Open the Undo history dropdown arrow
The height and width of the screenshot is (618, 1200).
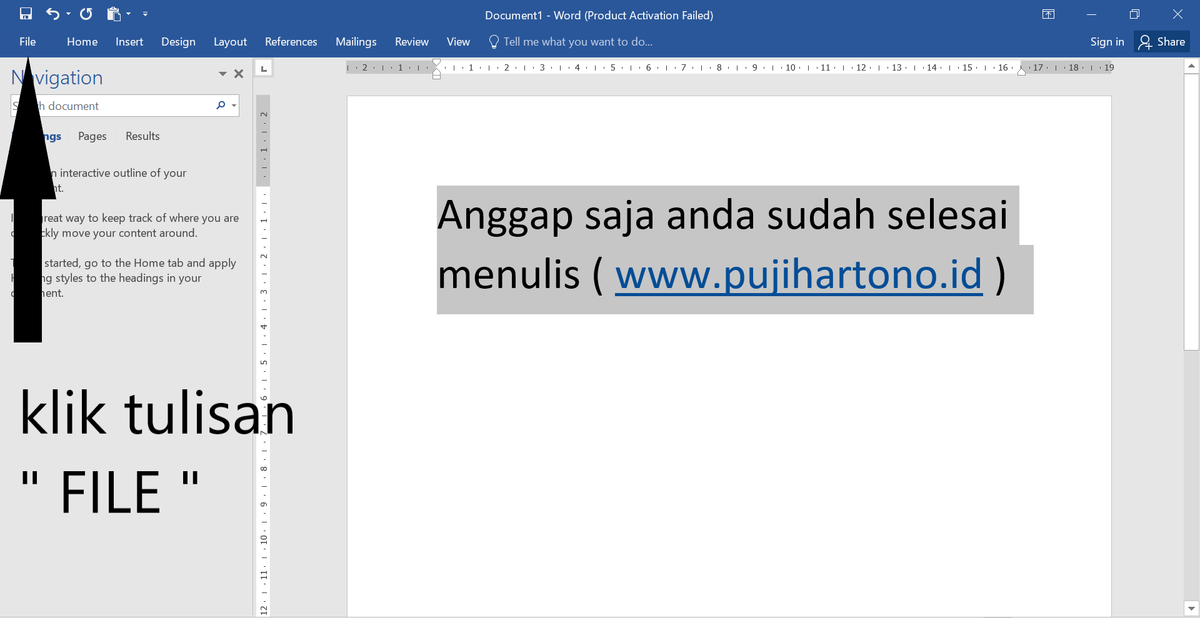(x=67, y=15)
